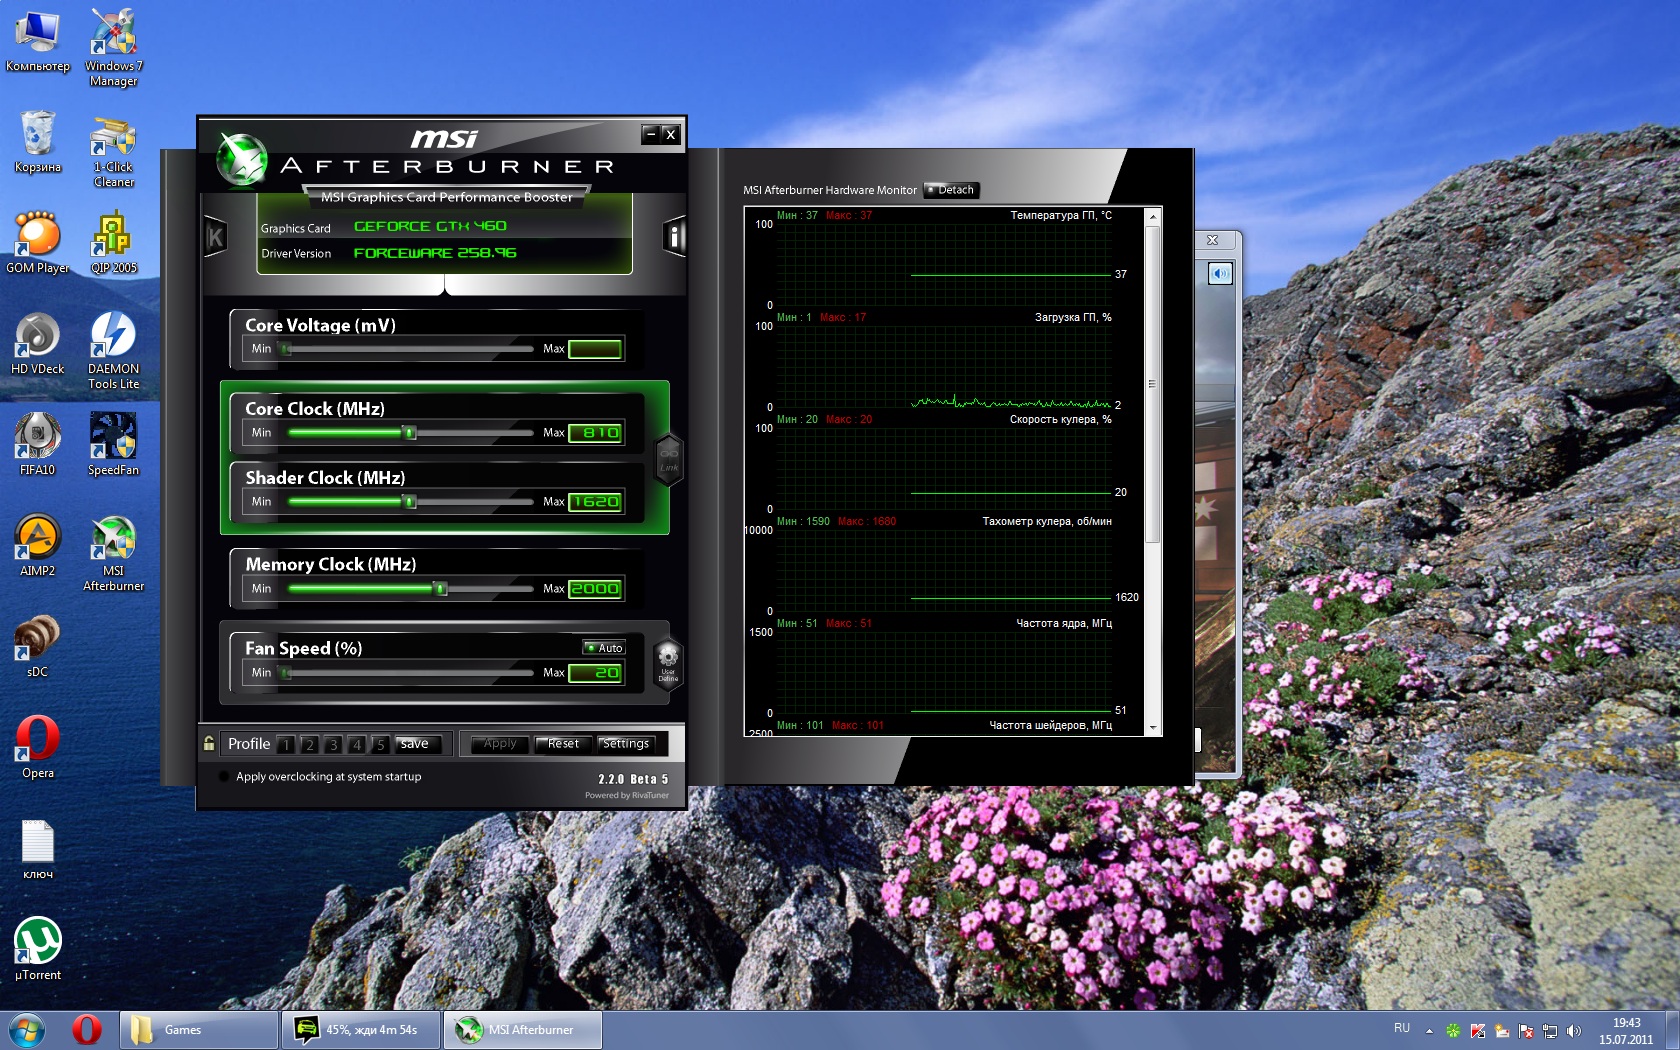Open the Windows Start menu

(25, 1030)
